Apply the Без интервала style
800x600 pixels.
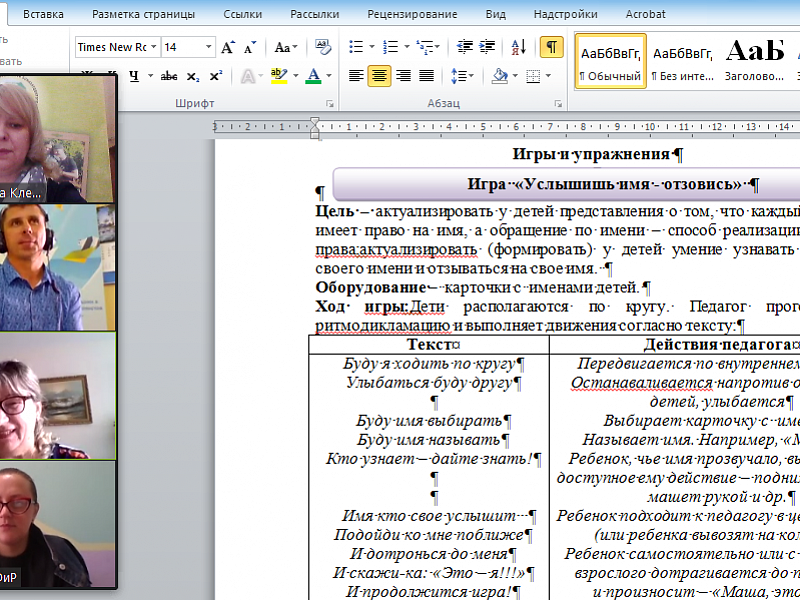[682, 62]
